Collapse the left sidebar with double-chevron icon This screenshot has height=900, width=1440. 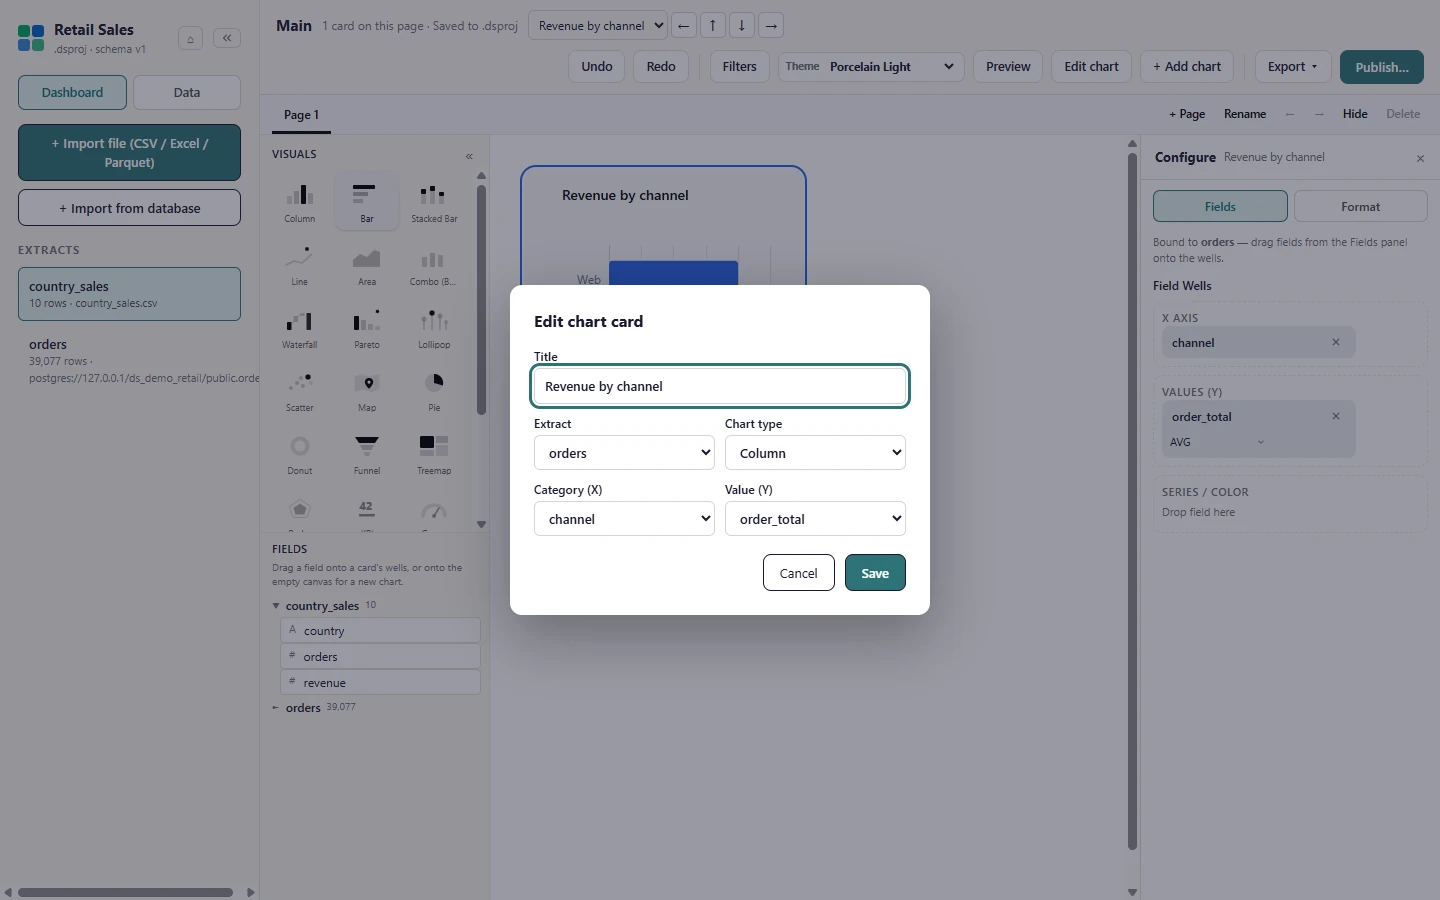click(x=227, y=38)
